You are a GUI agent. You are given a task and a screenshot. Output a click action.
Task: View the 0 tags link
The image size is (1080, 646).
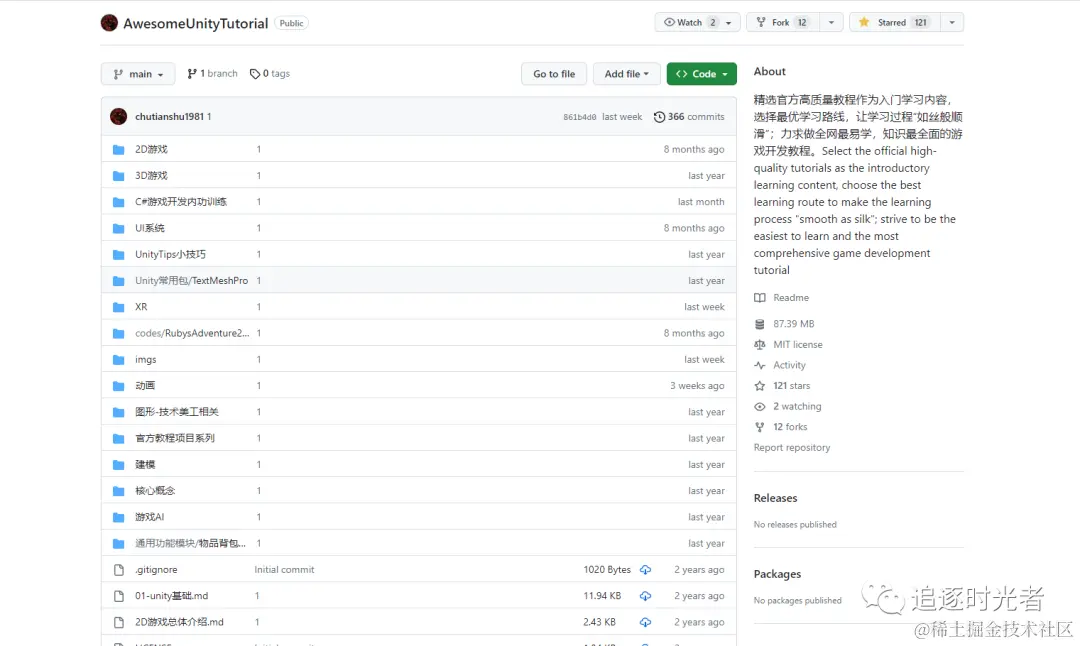(x=270, y=74)
